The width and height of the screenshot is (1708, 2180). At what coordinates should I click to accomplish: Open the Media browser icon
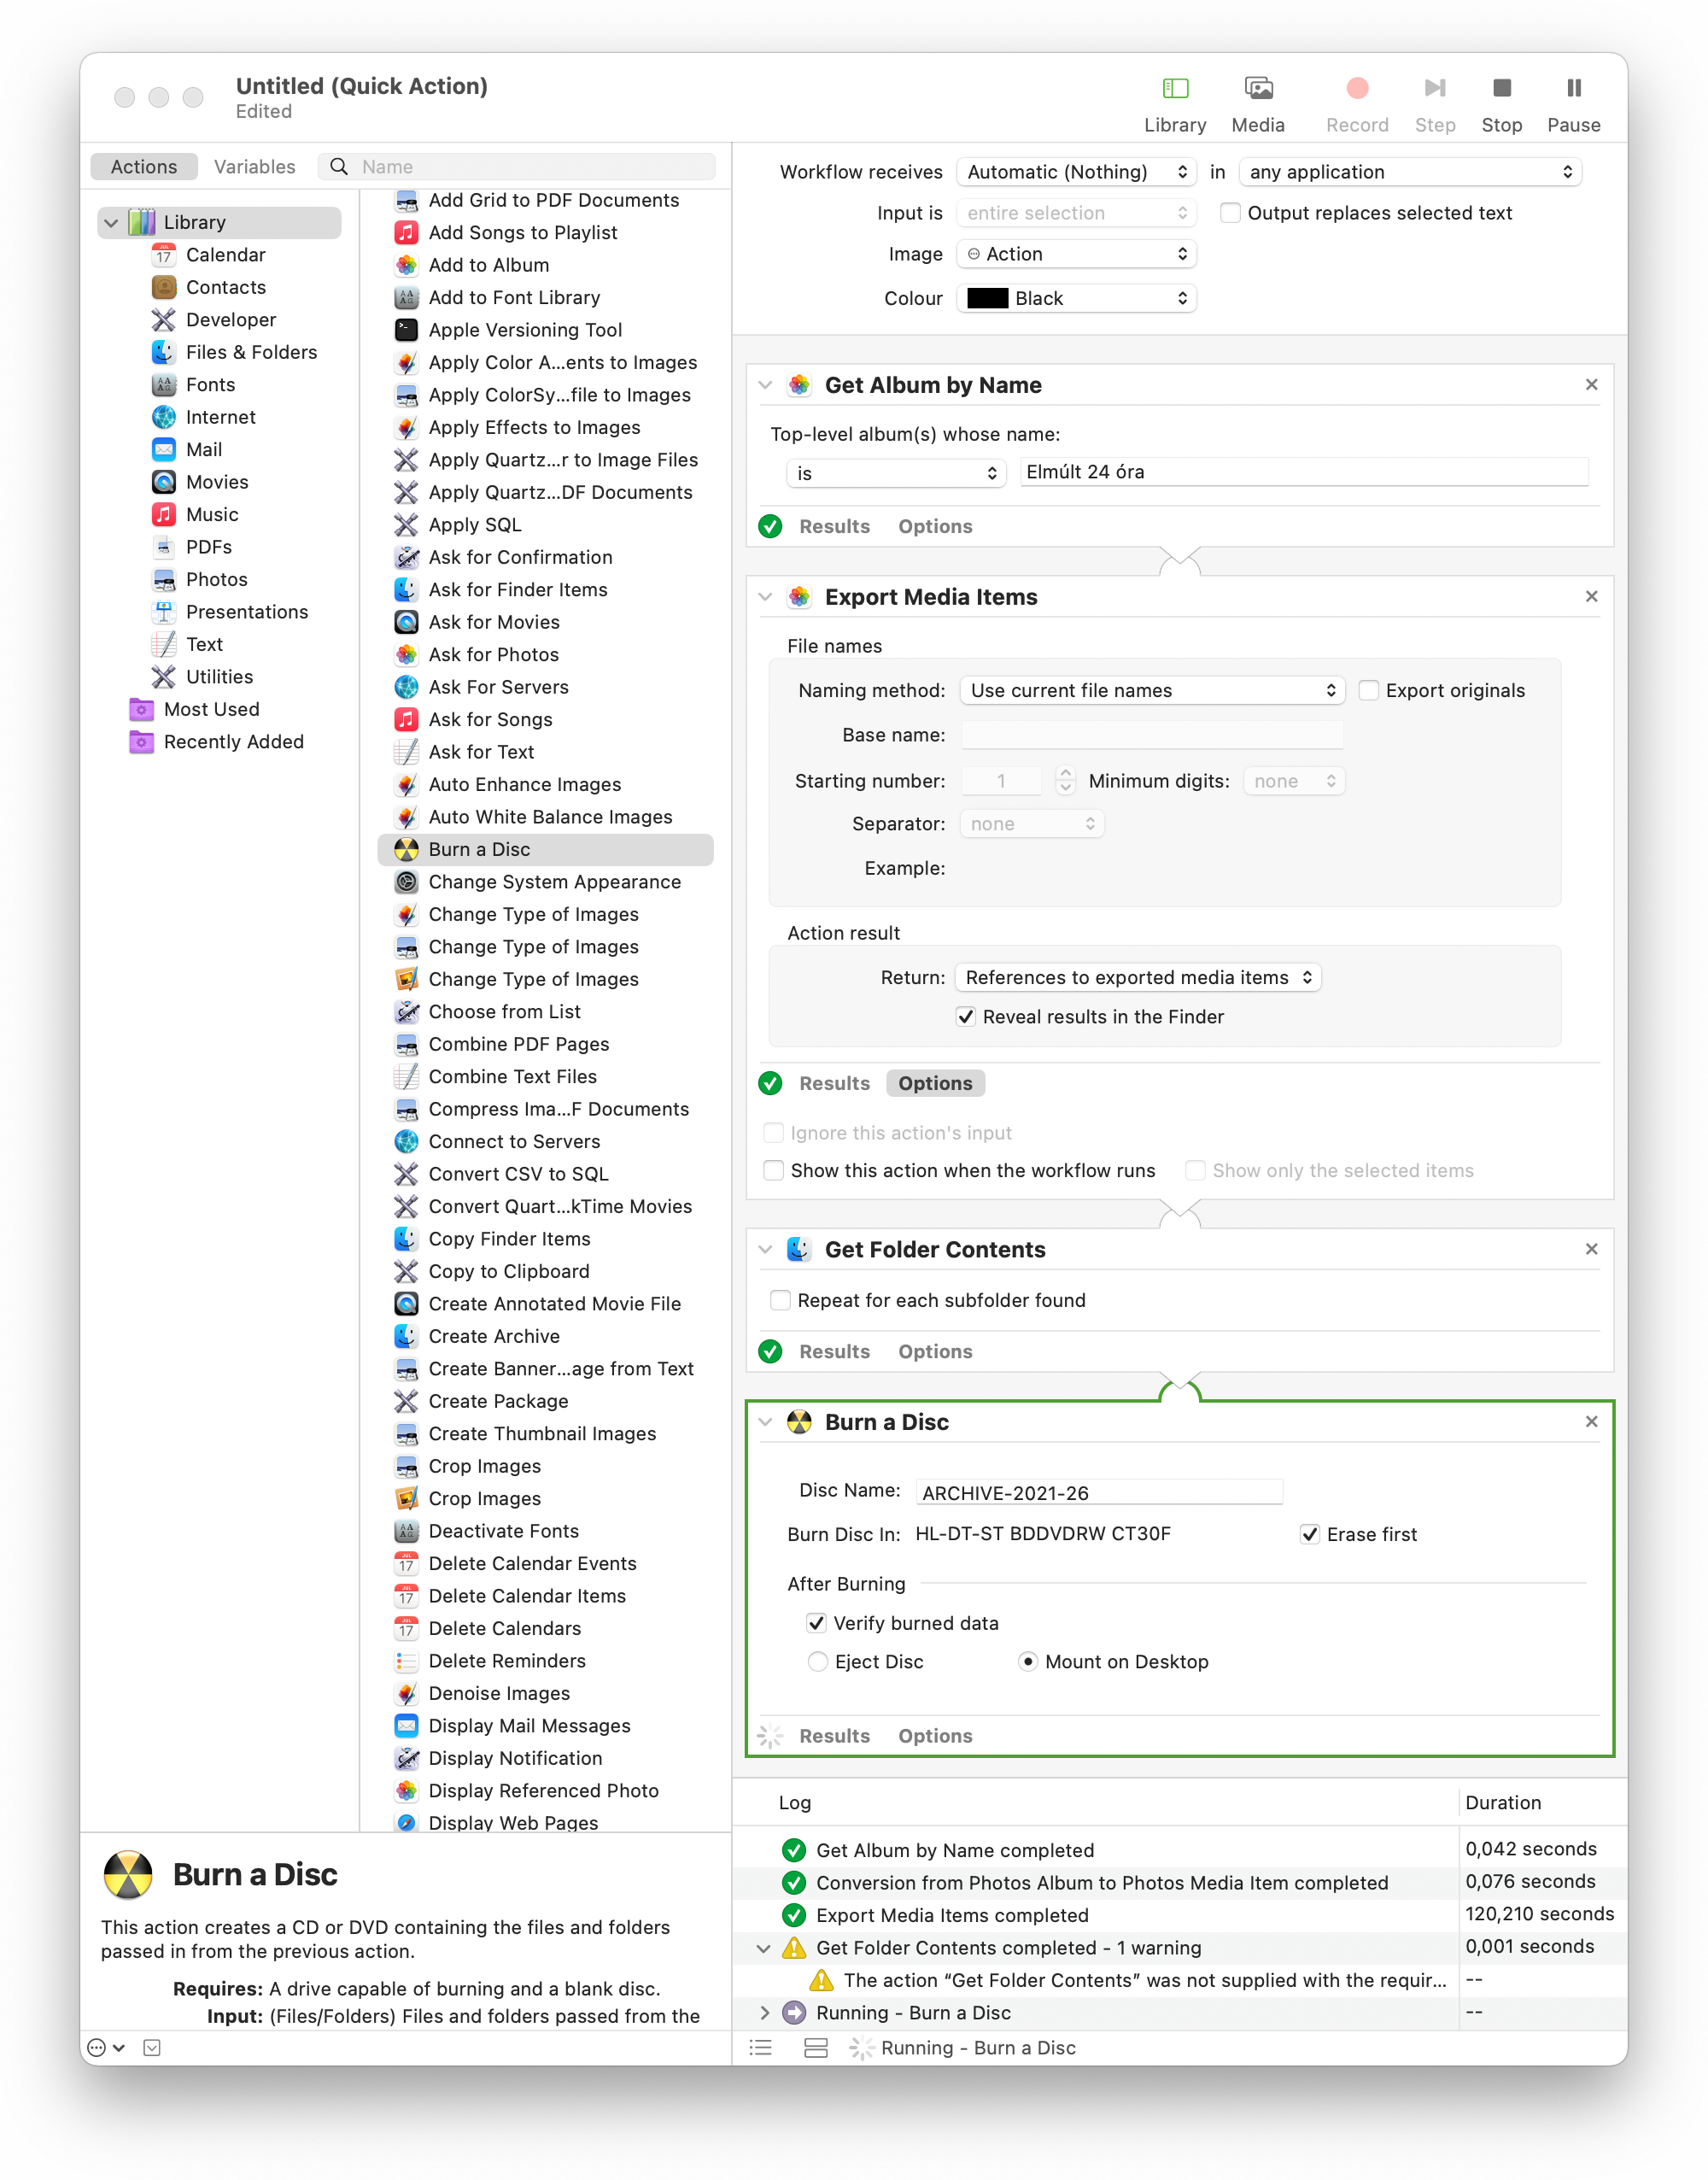[1258, 89]
